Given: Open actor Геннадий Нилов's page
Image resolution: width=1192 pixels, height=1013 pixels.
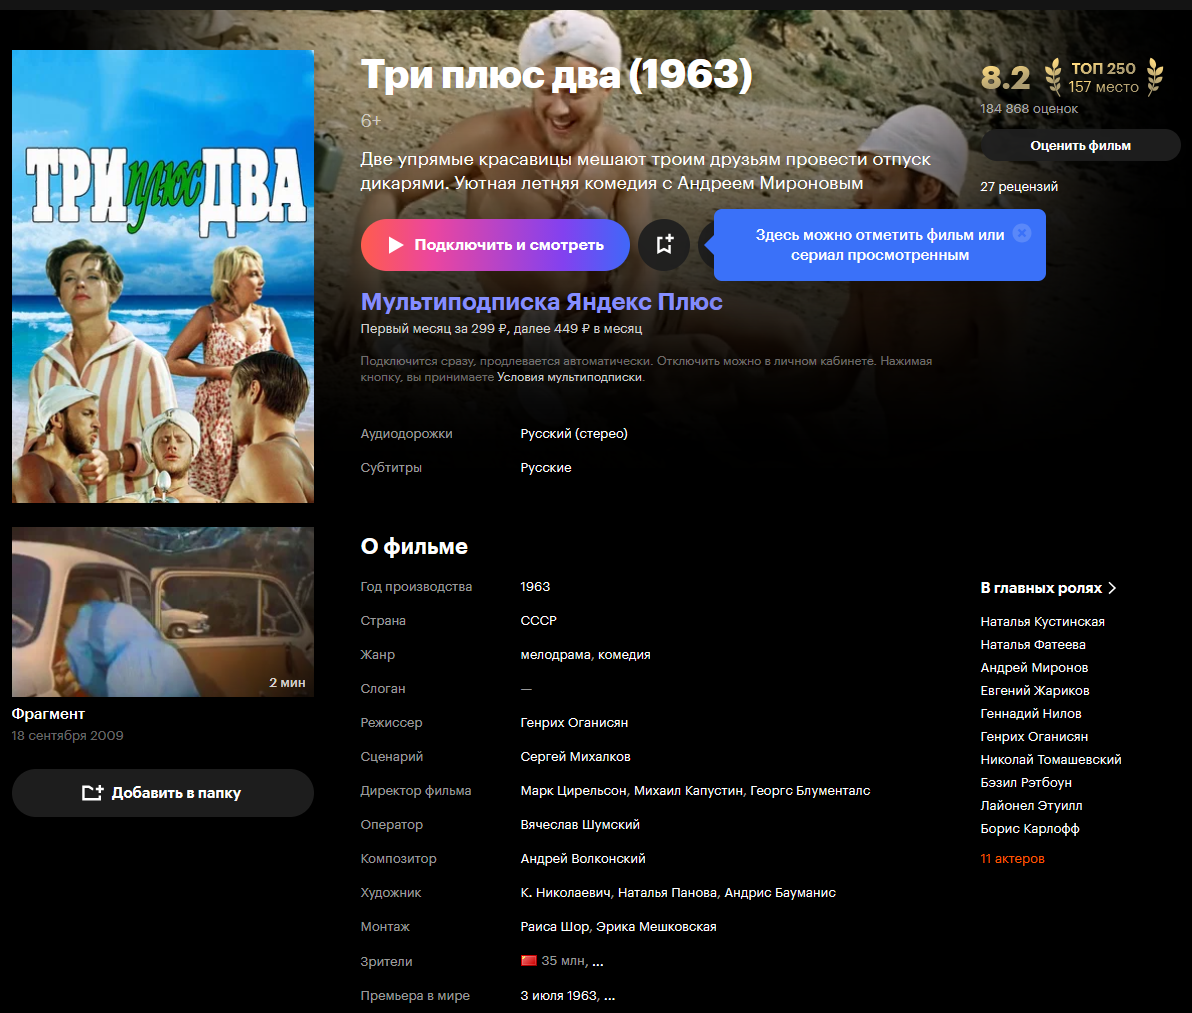Looking at the screenshot, I should click(1030, 713).
